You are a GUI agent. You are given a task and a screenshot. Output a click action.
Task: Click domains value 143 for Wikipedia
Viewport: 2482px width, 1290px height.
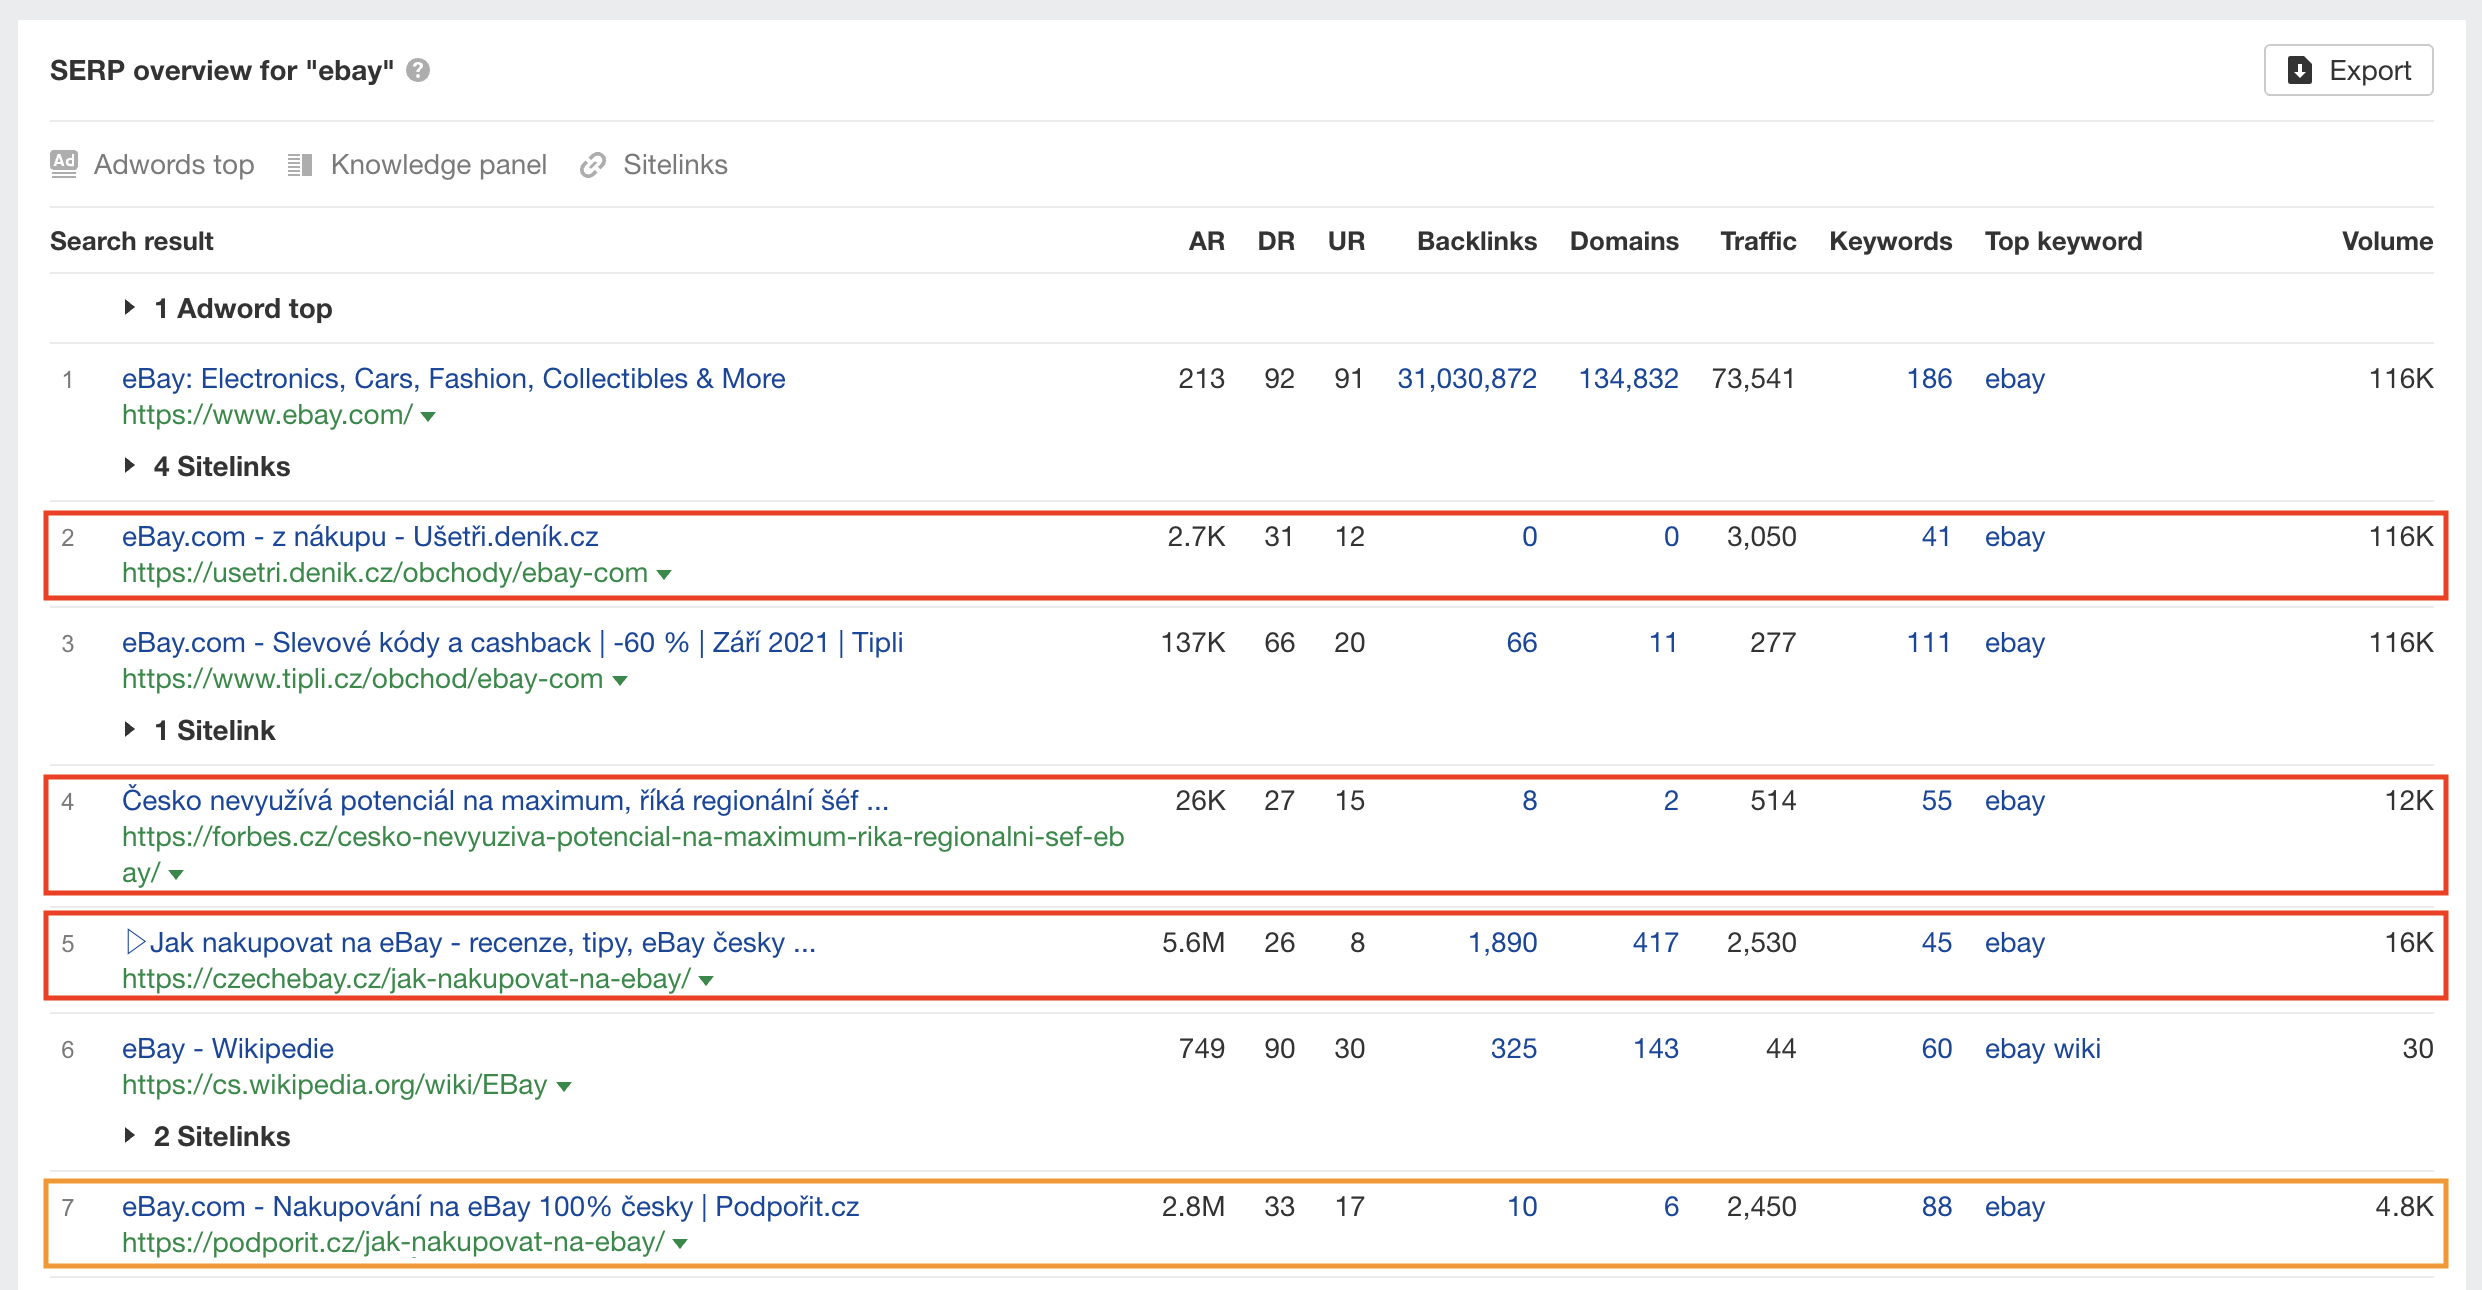point(1655,1048)
